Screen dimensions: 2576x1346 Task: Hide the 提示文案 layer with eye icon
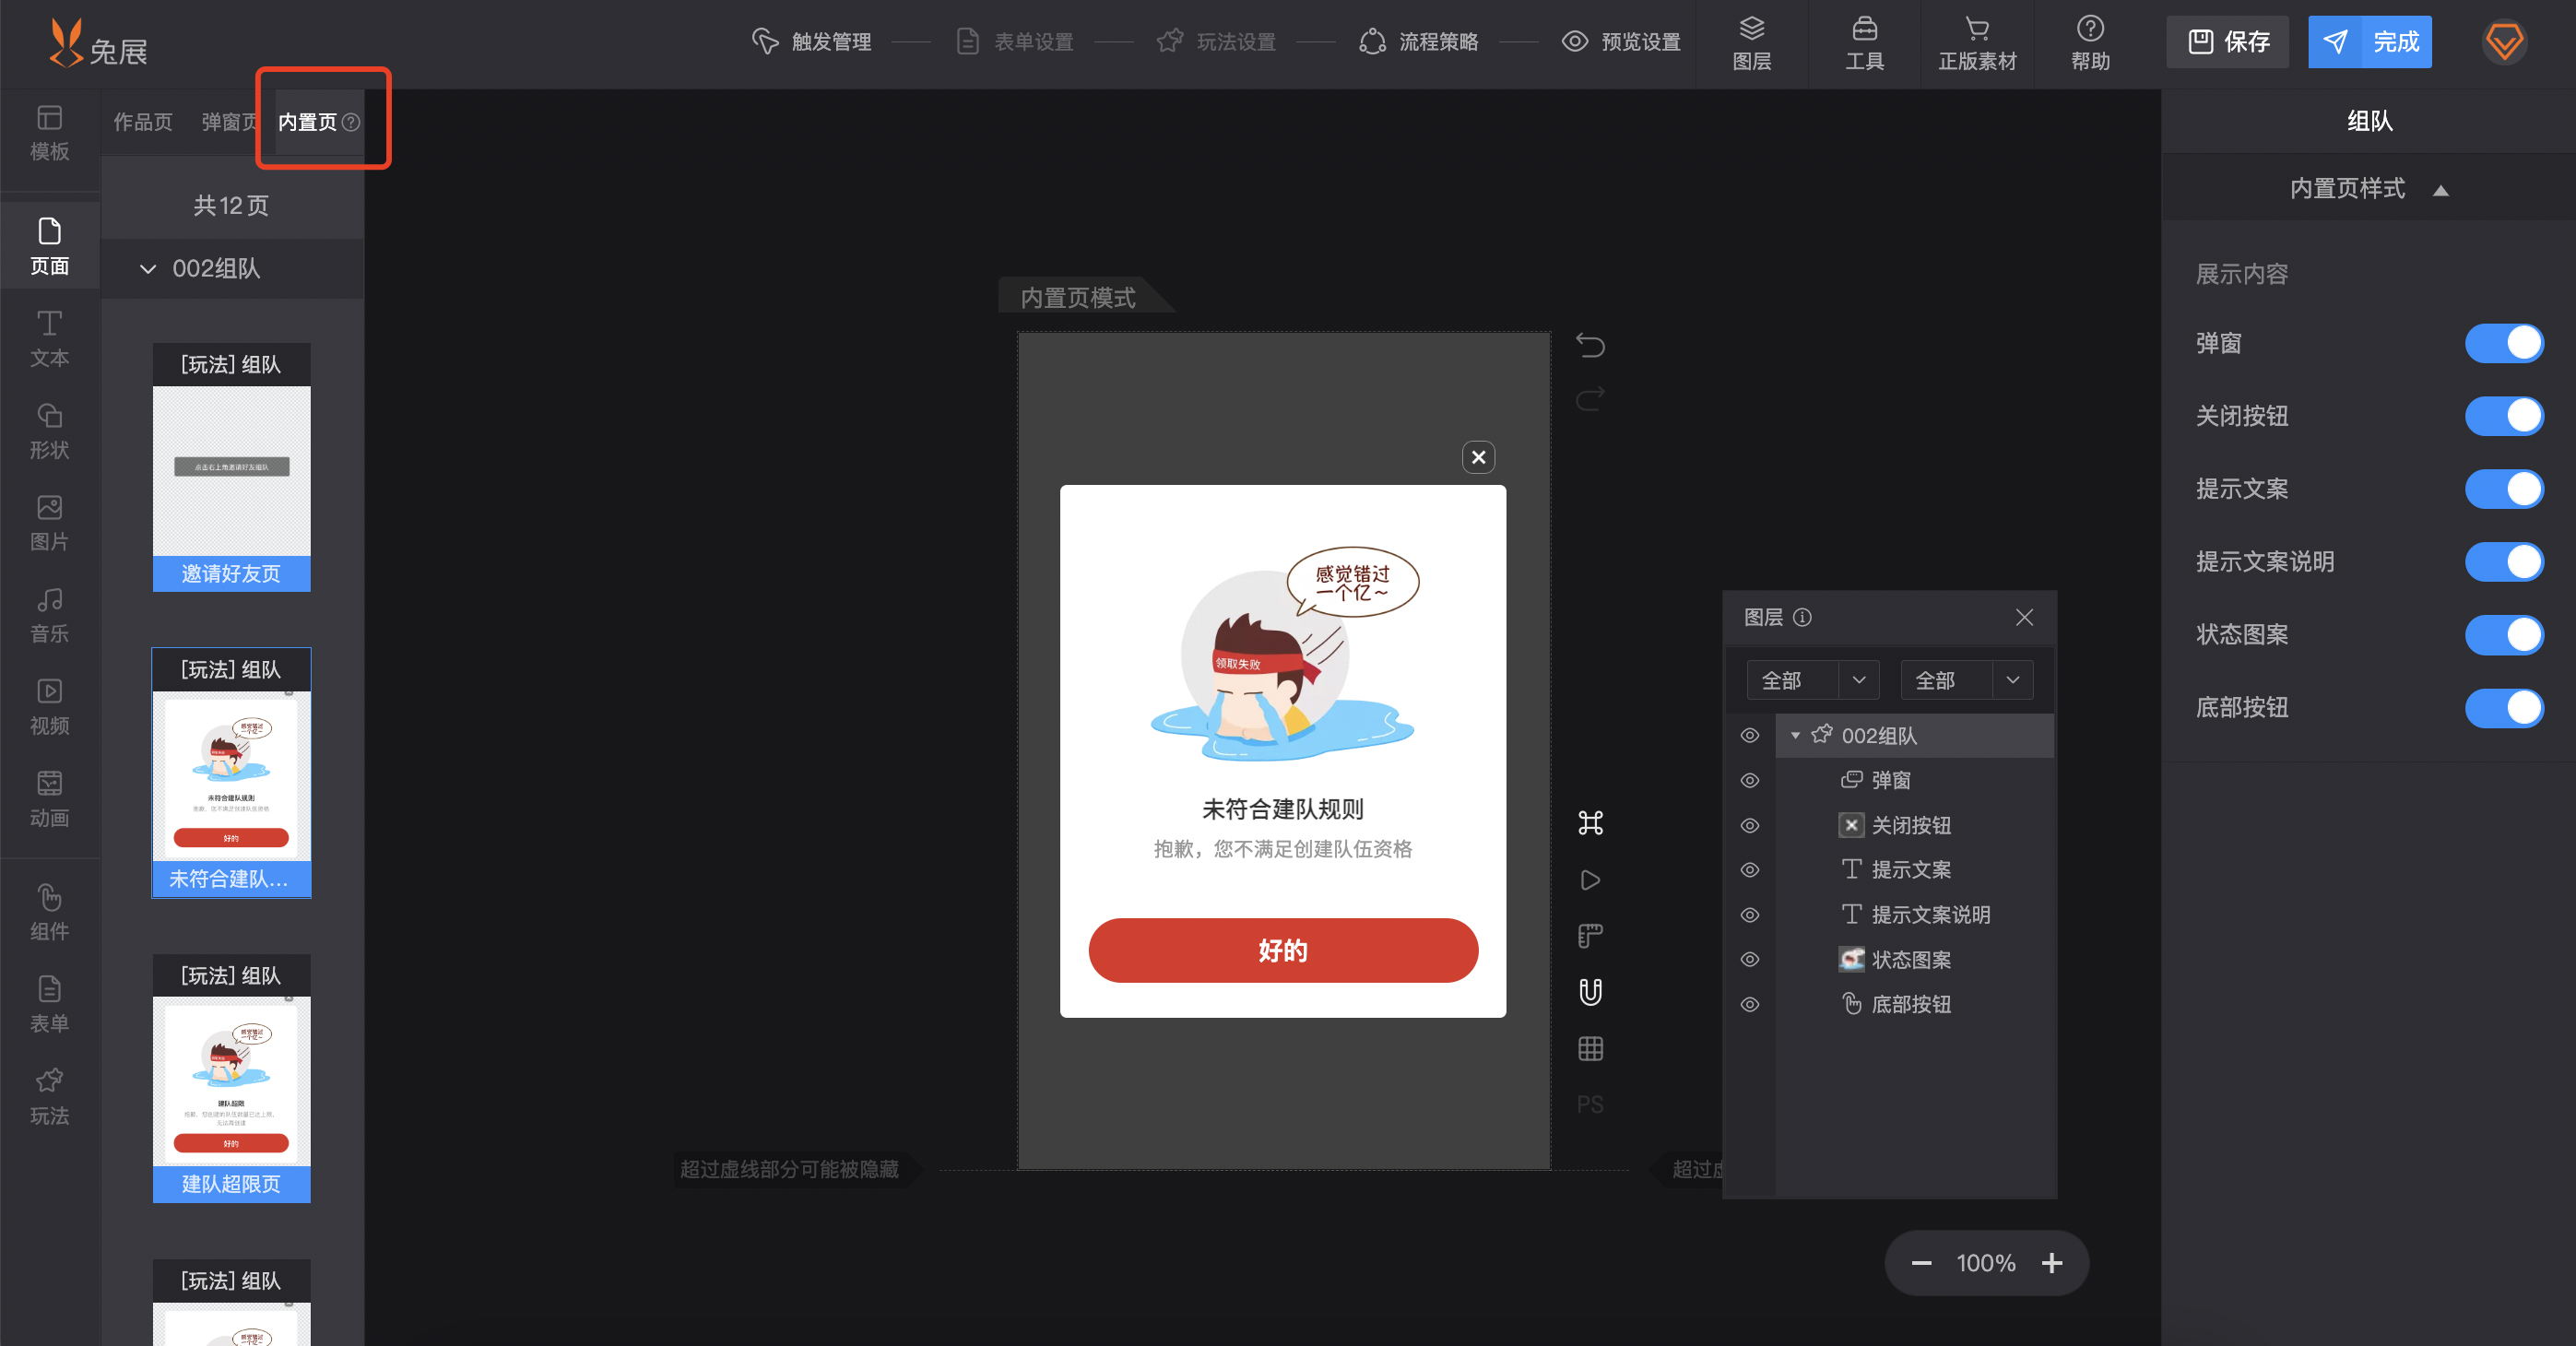tap(1750, 870)
